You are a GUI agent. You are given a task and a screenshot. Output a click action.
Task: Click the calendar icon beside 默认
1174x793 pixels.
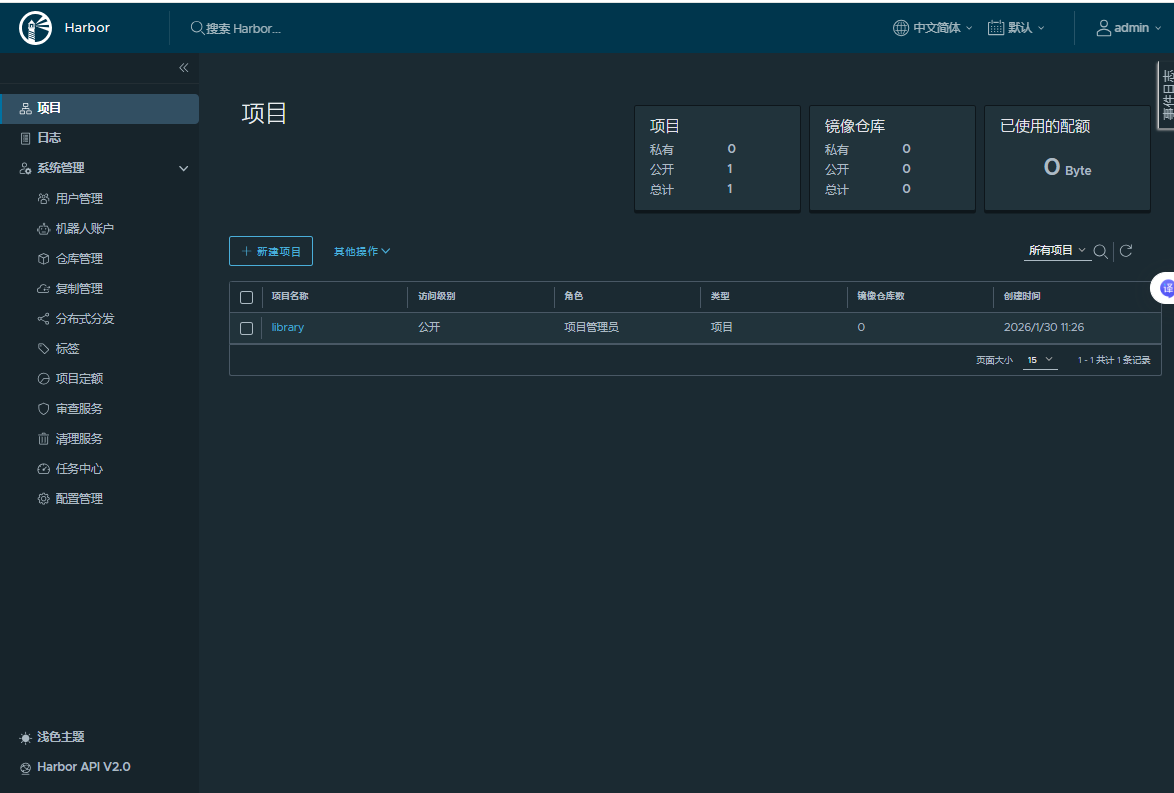(996, 28)
